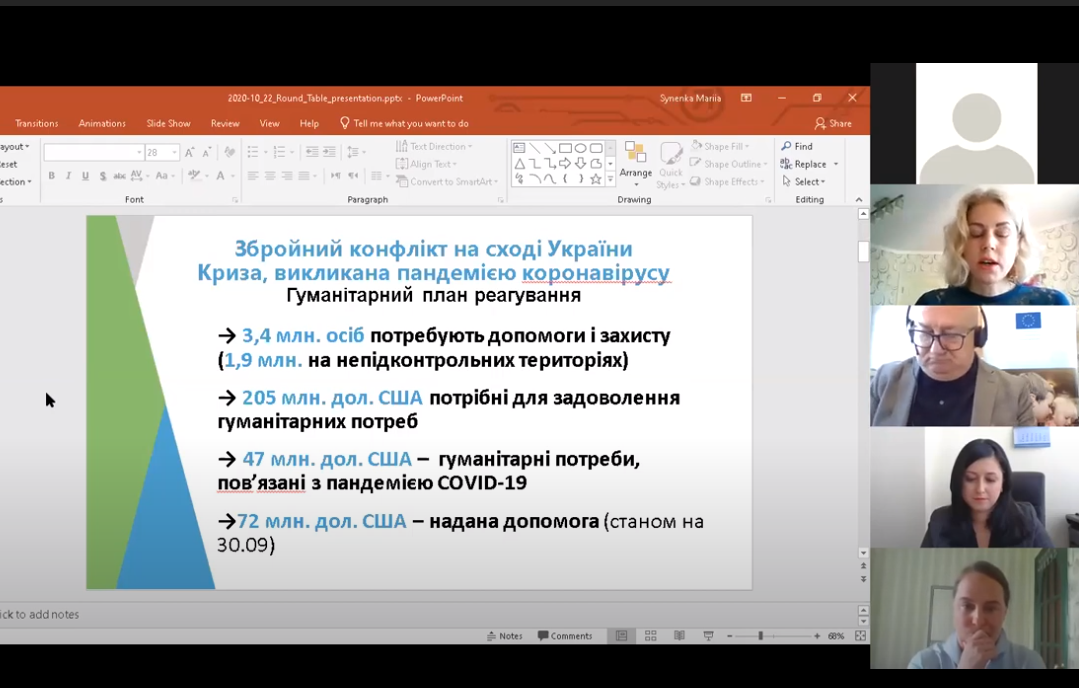Start Slide Show from status bar icon
Image resolution: width=1079 pixels, height=688 pixels.
coord(709,636)
